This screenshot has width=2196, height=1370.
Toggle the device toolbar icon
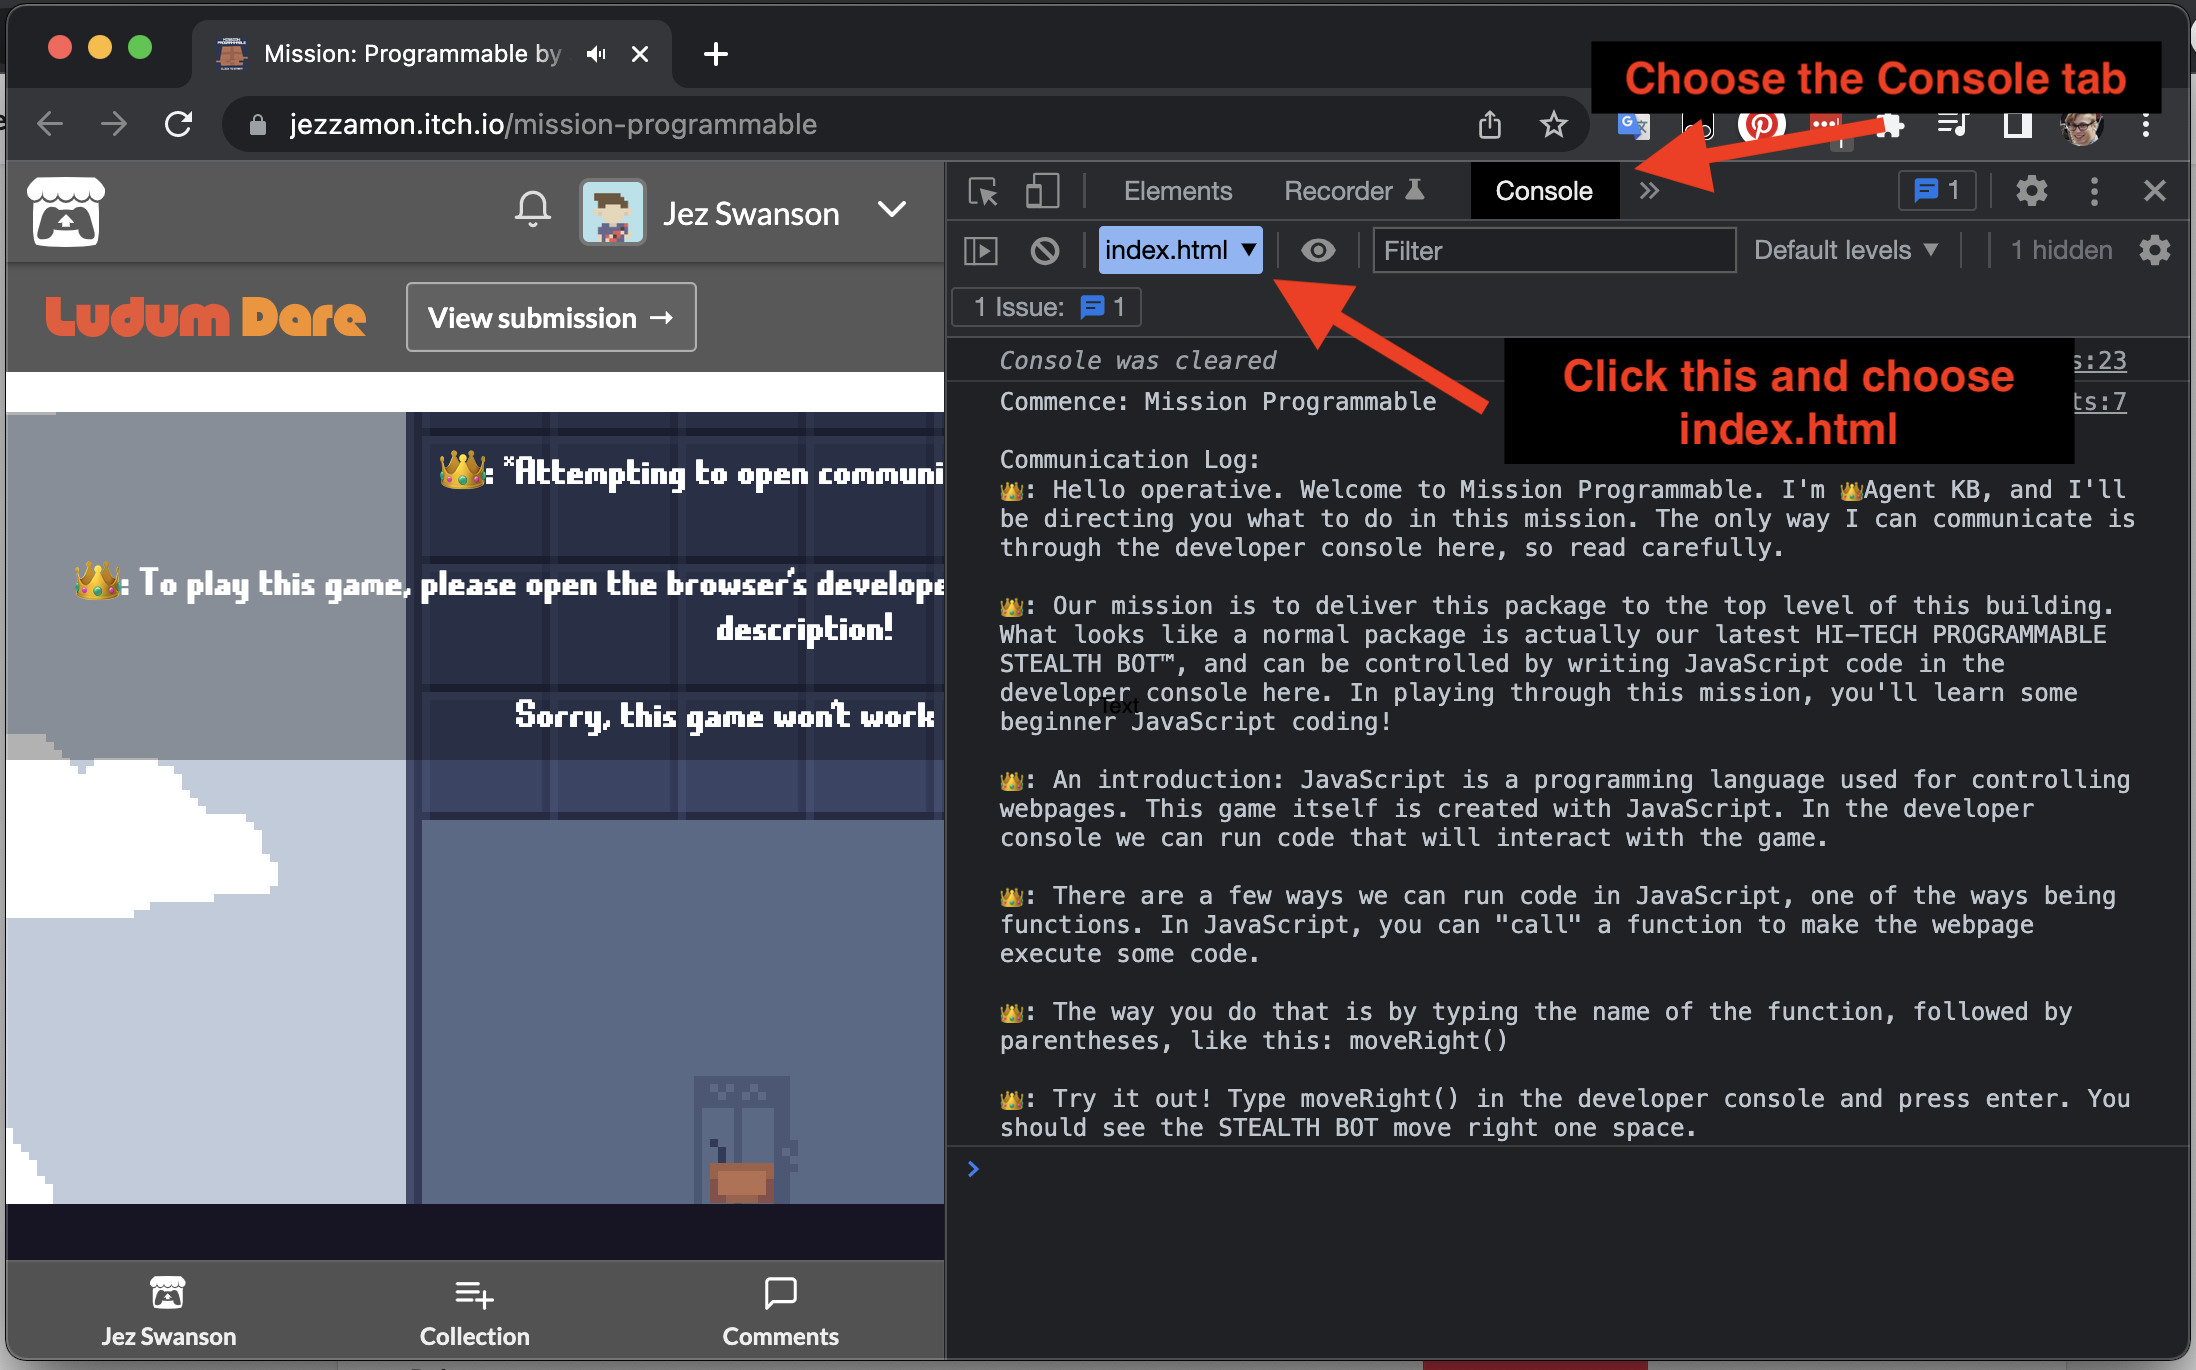click(1042, 191)
